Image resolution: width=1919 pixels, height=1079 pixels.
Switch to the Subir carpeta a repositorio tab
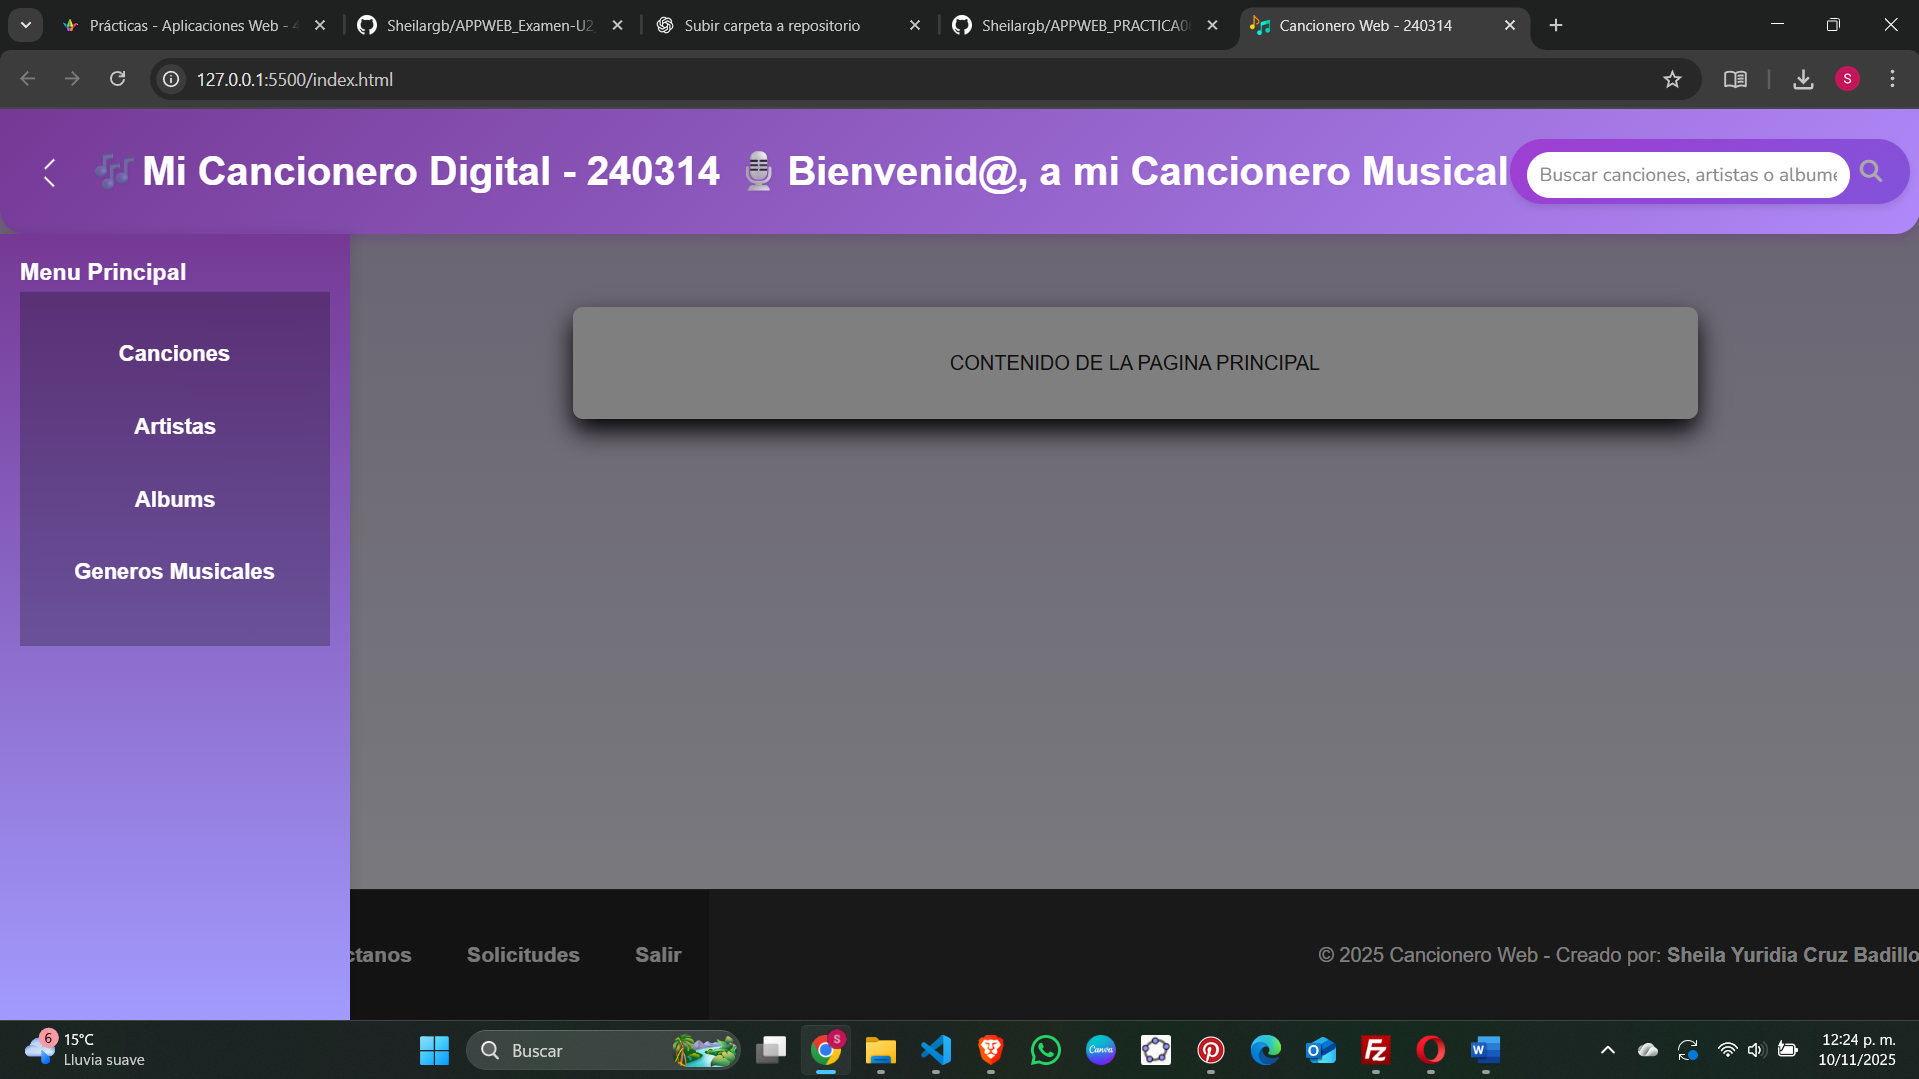click(771, 25)
